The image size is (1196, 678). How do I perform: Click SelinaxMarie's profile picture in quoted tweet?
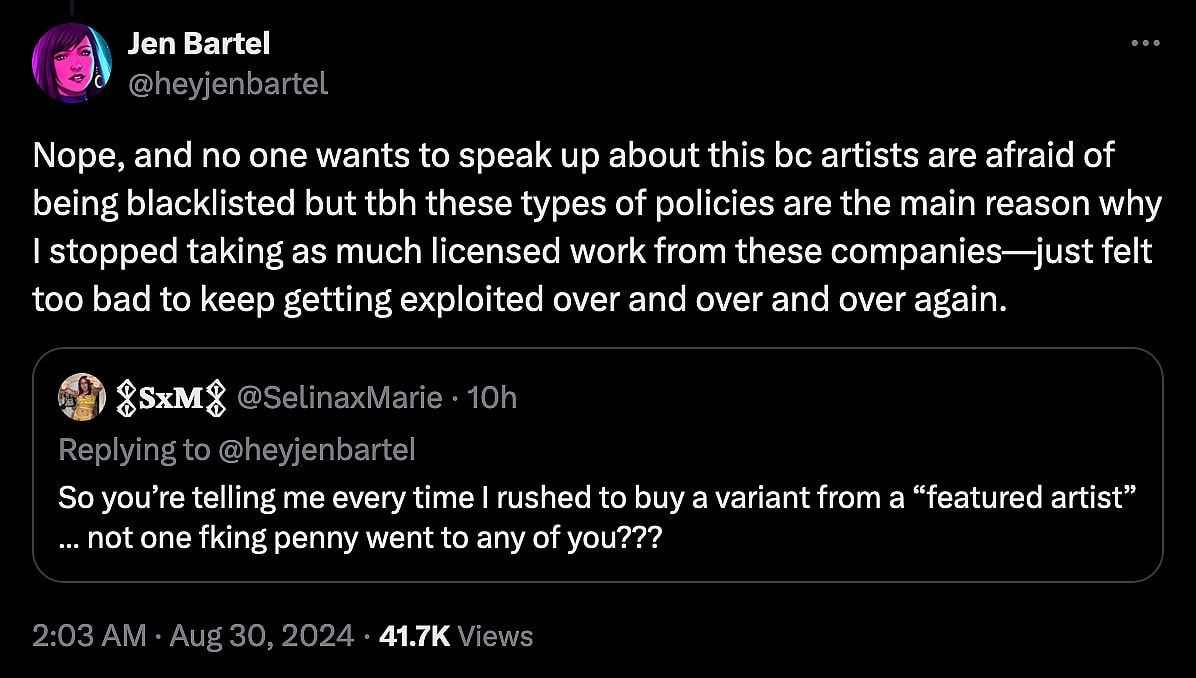pos(81,396)
